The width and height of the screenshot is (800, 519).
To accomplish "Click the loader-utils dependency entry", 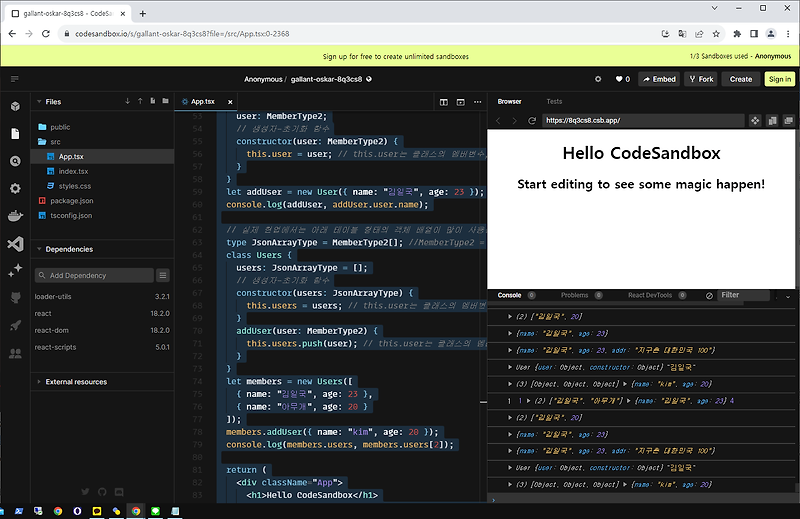I will (102, 296).
